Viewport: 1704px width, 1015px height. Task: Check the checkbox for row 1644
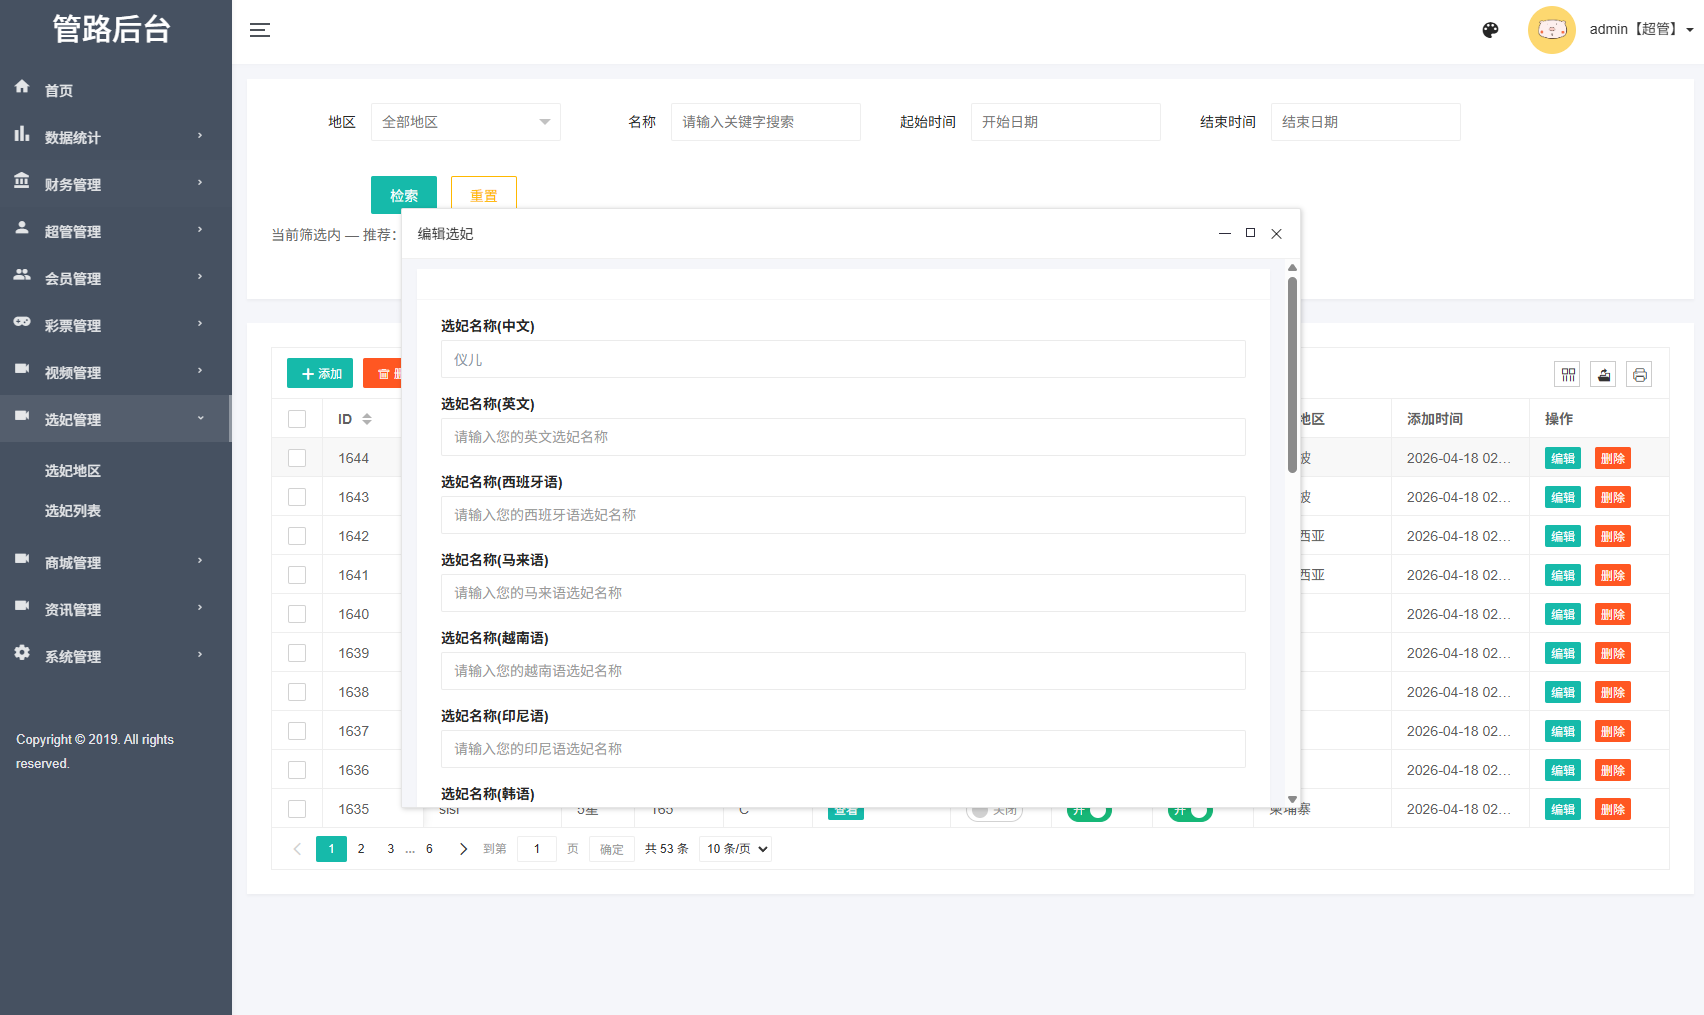(x=297, y=458)
